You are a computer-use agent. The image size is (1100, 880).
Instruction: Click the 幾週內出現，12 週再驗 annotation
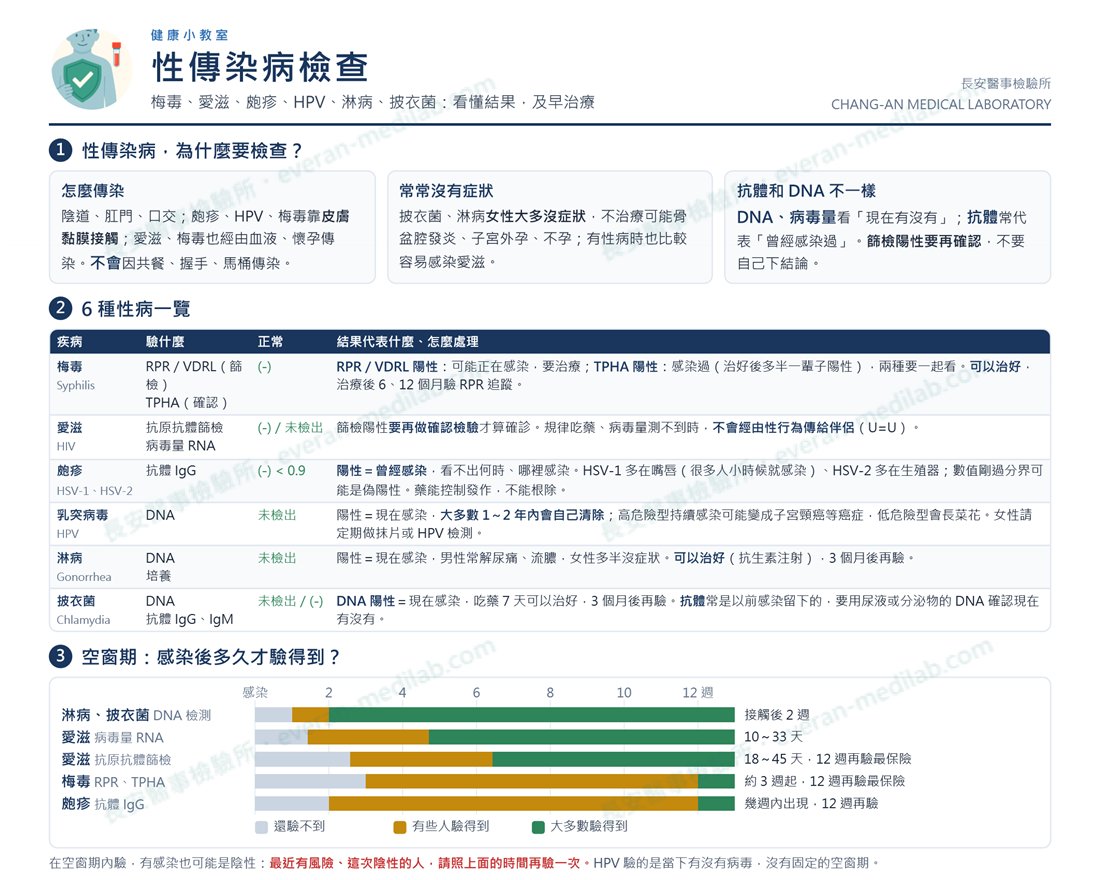coord(811,804)
